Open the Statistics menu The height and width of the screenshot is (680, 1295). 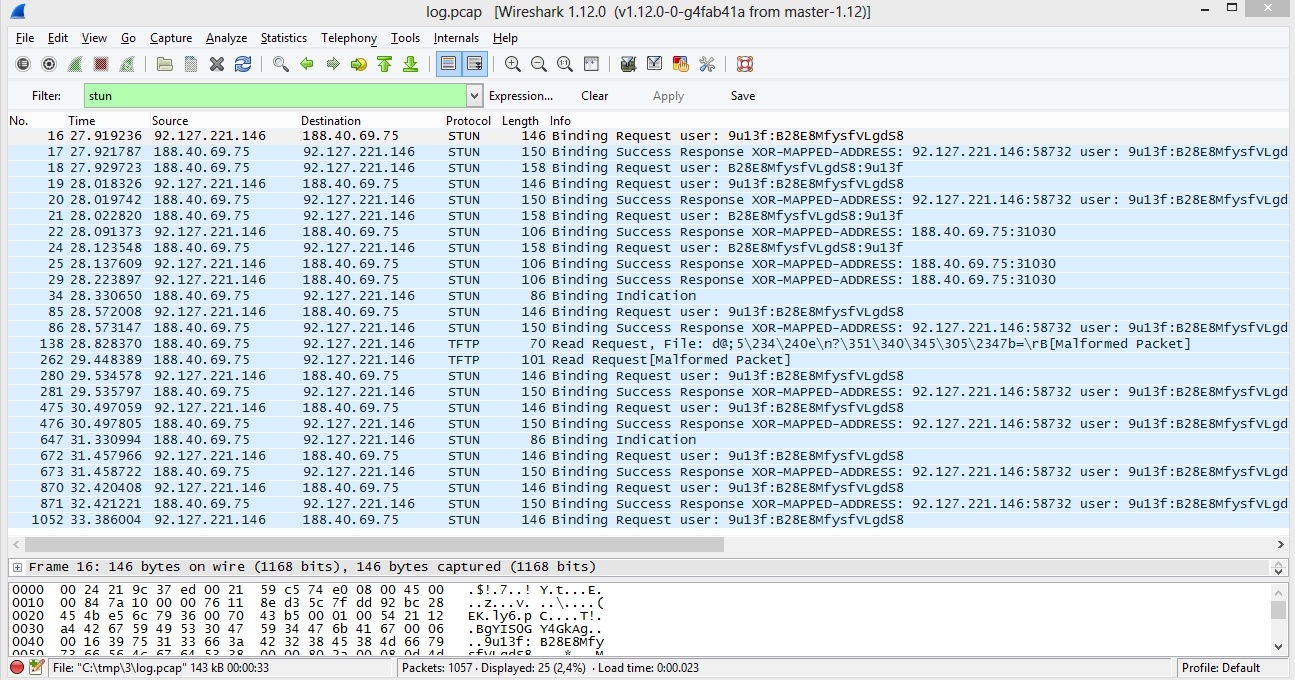coord(283,38)
